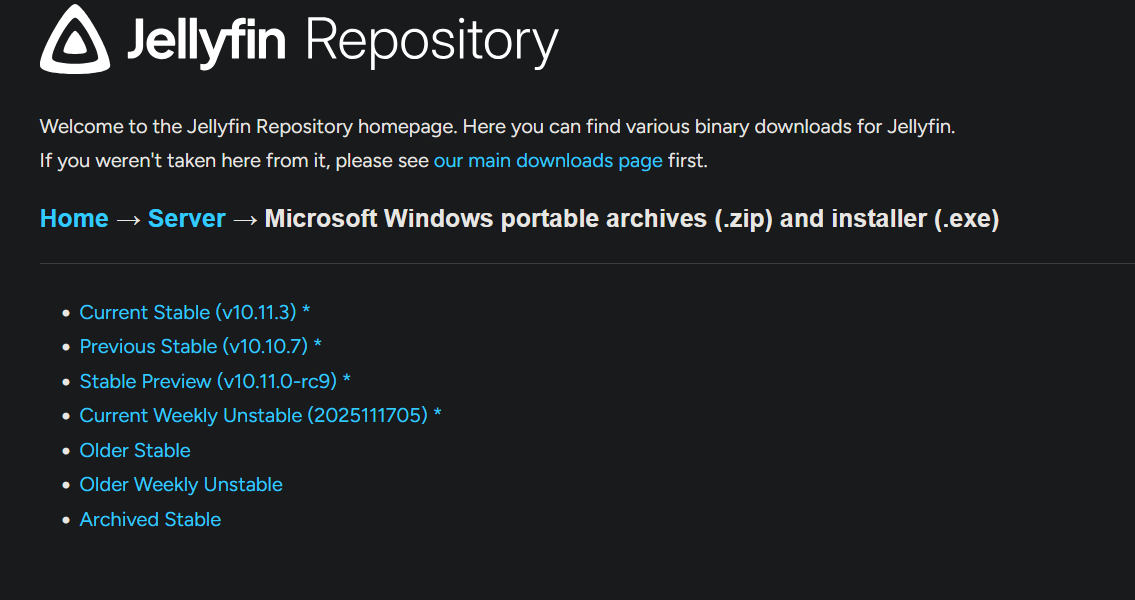Open Current Weekly Unstable (2025111705) link
The width and height of the screenshot is (1135, 600).
click(x=261, y=415)
